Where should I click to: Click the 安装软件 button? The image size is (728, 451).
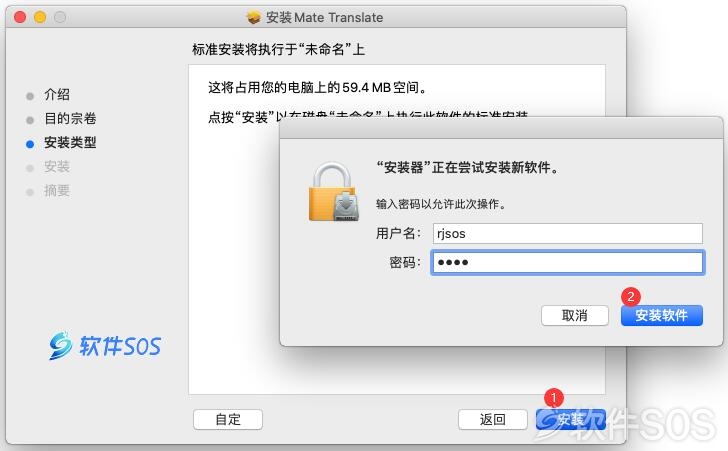[662, 315]
